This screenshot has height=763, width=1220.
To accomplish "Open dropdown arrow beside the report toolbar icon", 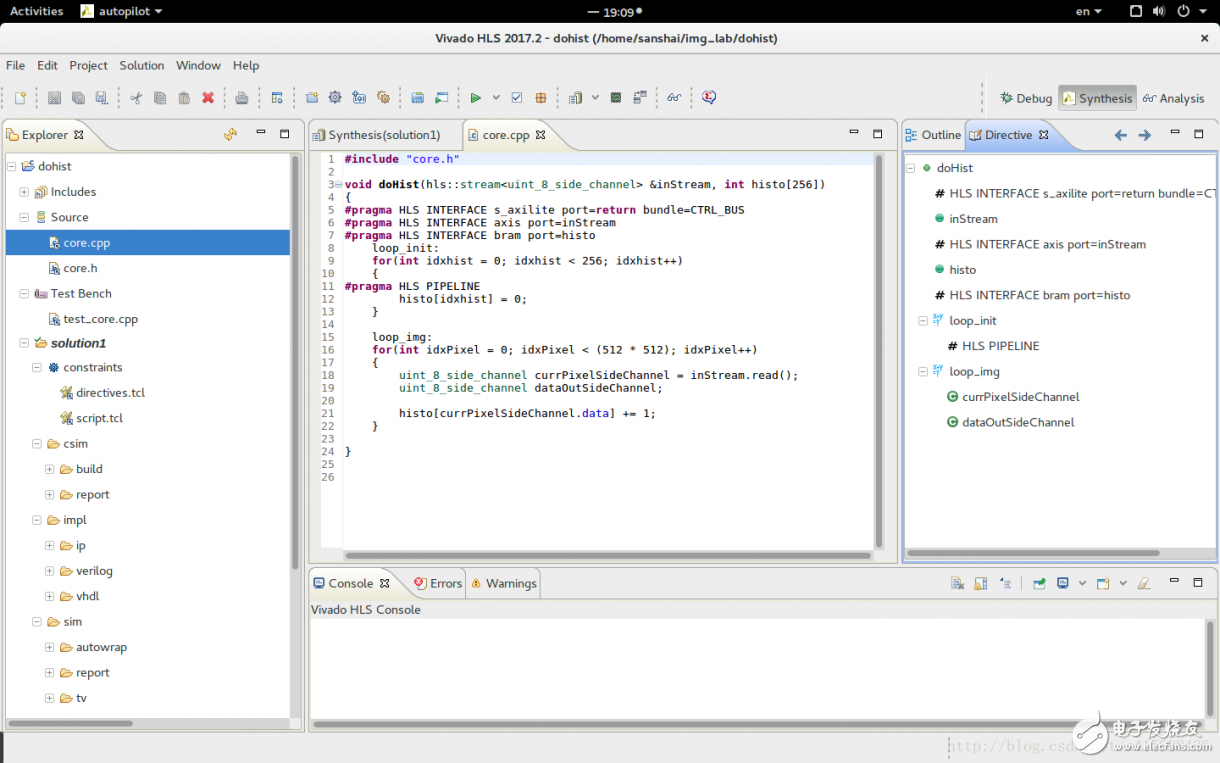I will click(595, 98).
